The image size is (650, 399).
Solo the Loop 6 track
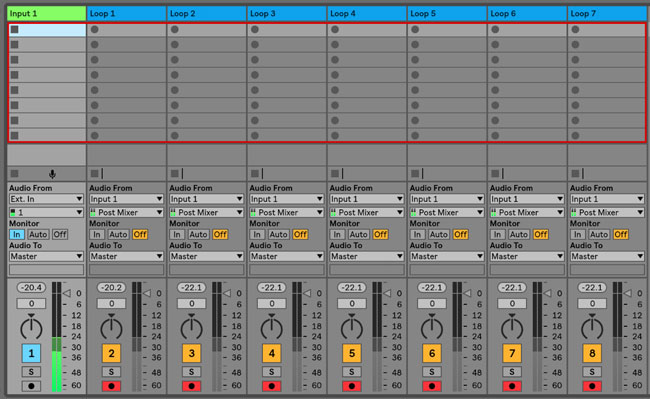pyautogui.click(x=512, y=372)
